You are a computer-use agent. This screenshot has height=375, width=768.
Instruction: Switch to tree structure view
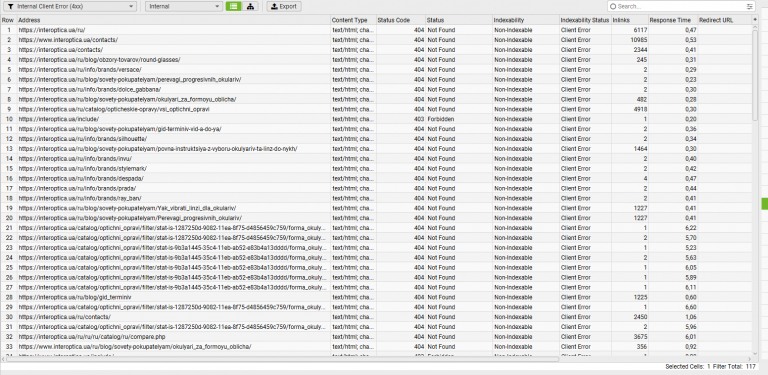pyautogui.click(x=250, y=6)
